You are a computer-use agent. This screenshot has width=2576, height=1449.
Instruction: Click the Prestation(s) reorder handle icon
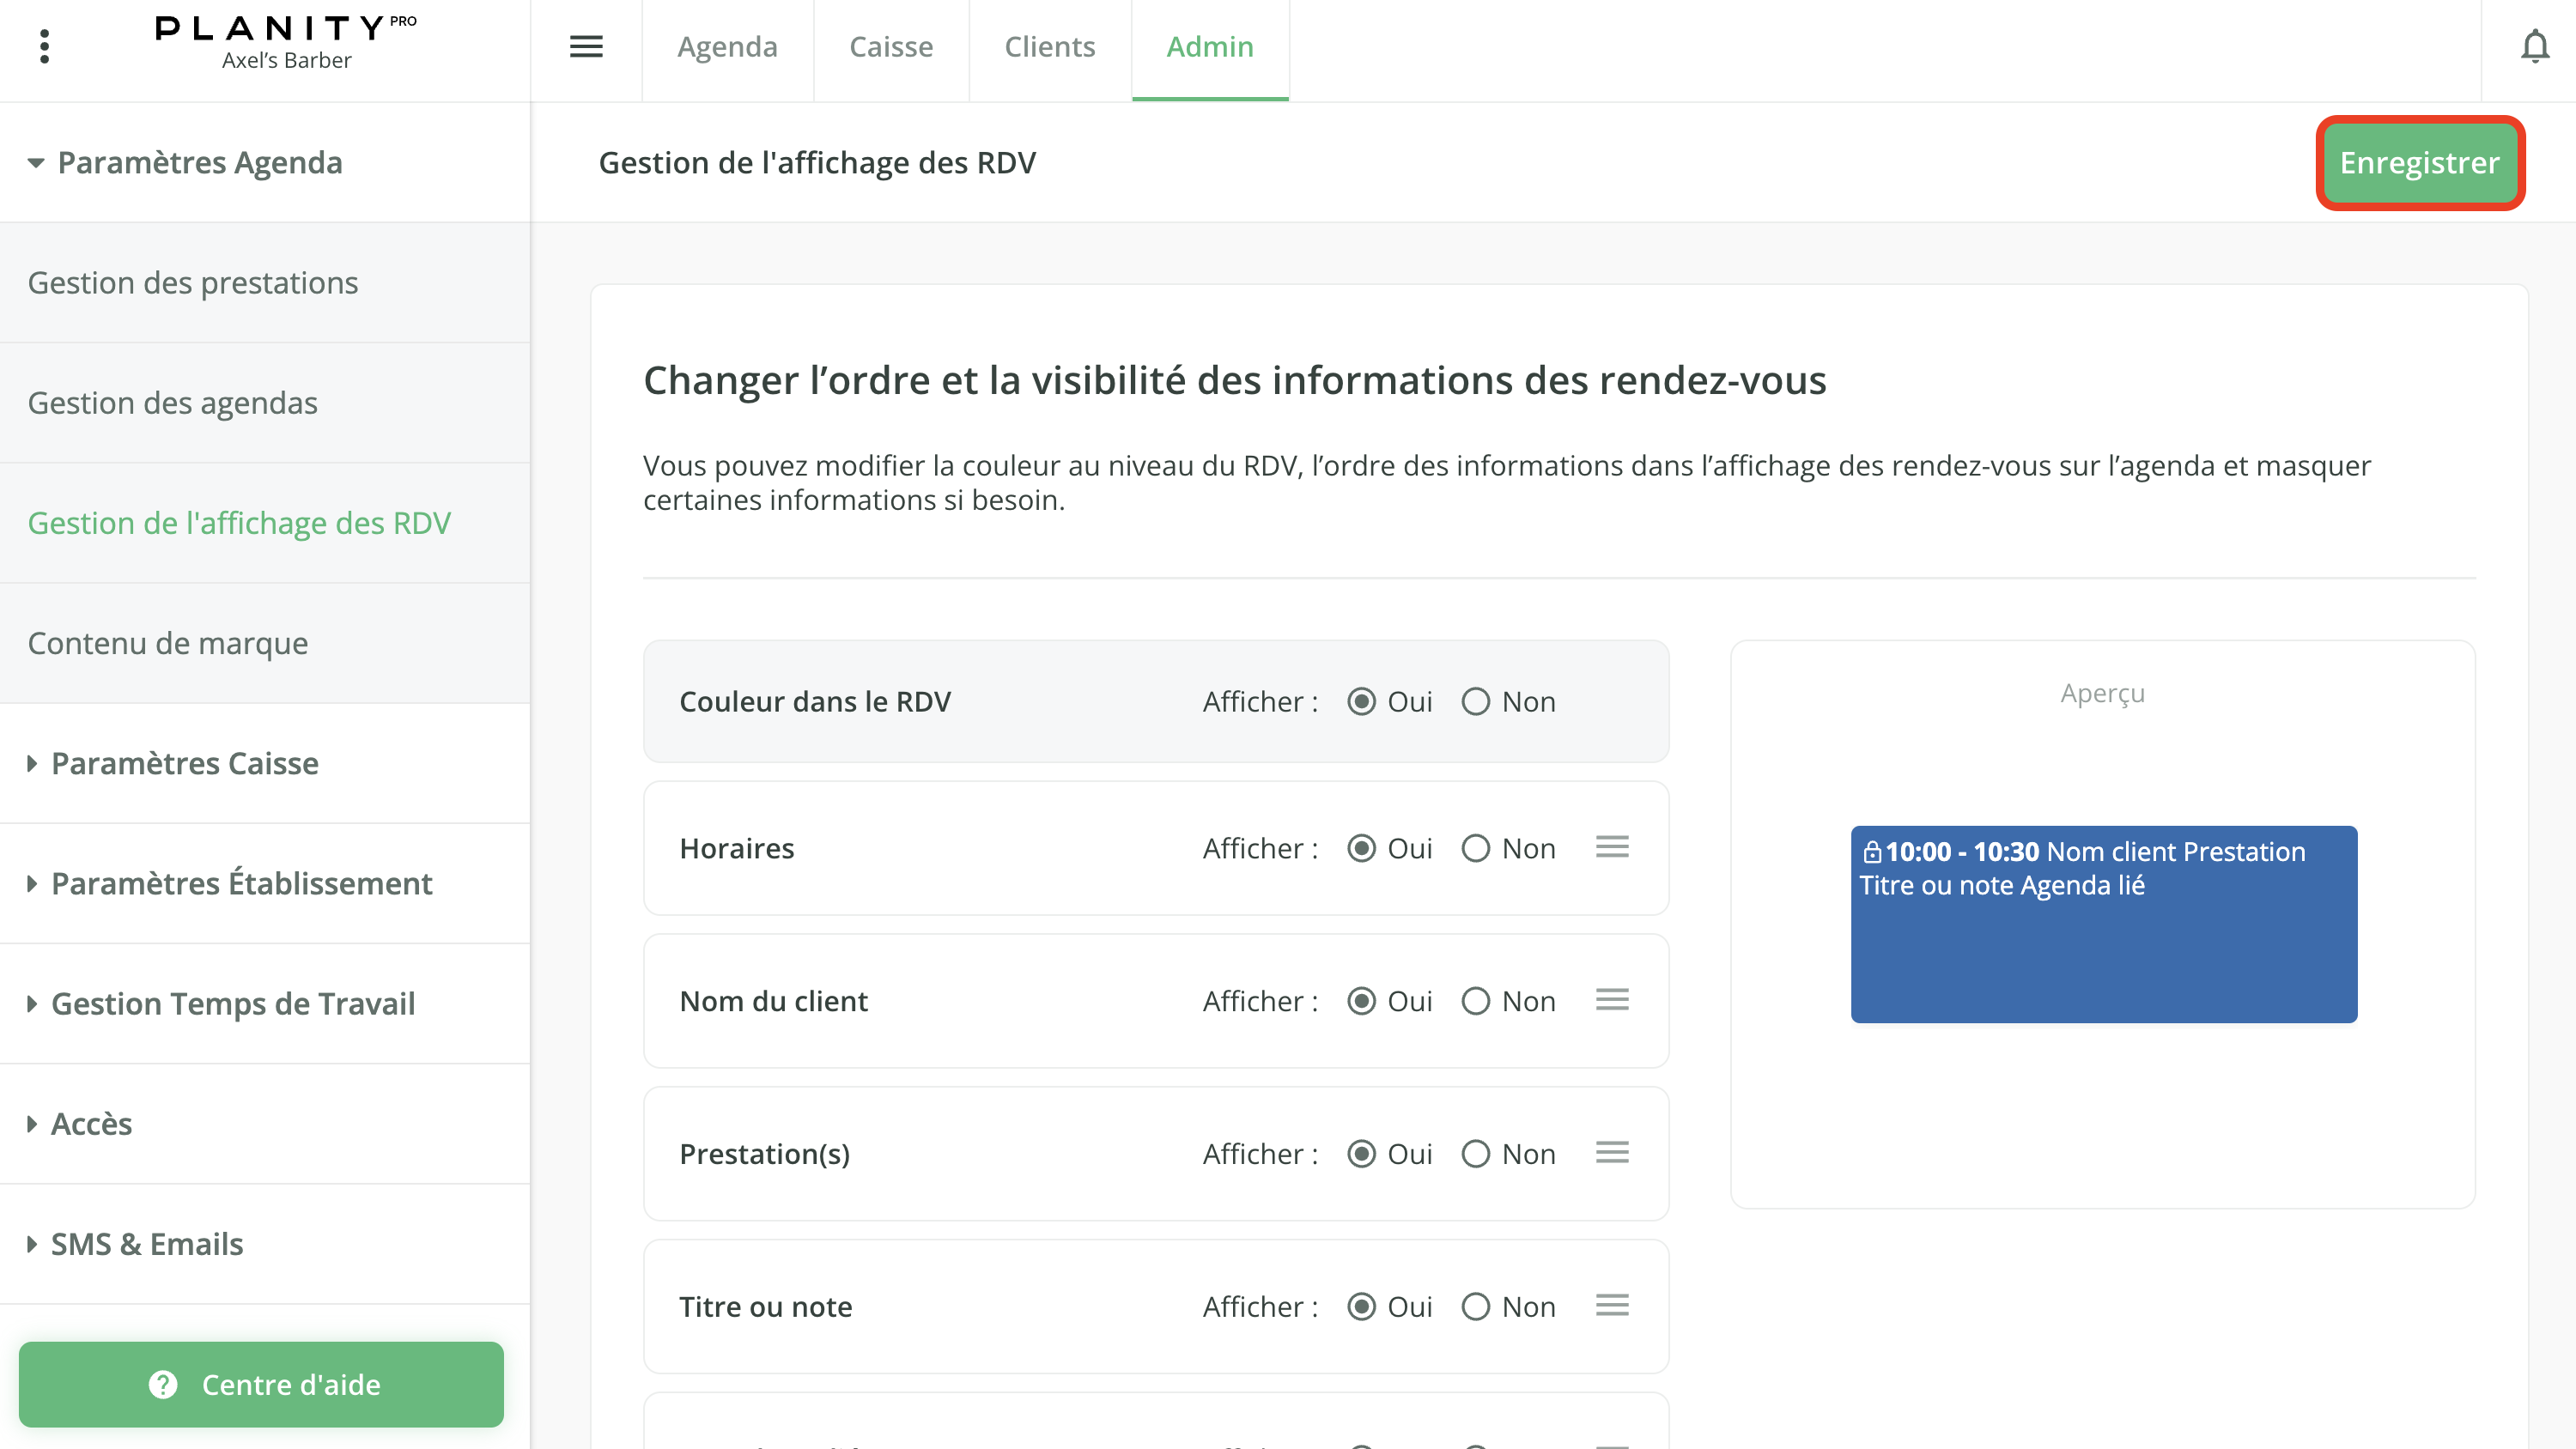coord(1612,1153)
